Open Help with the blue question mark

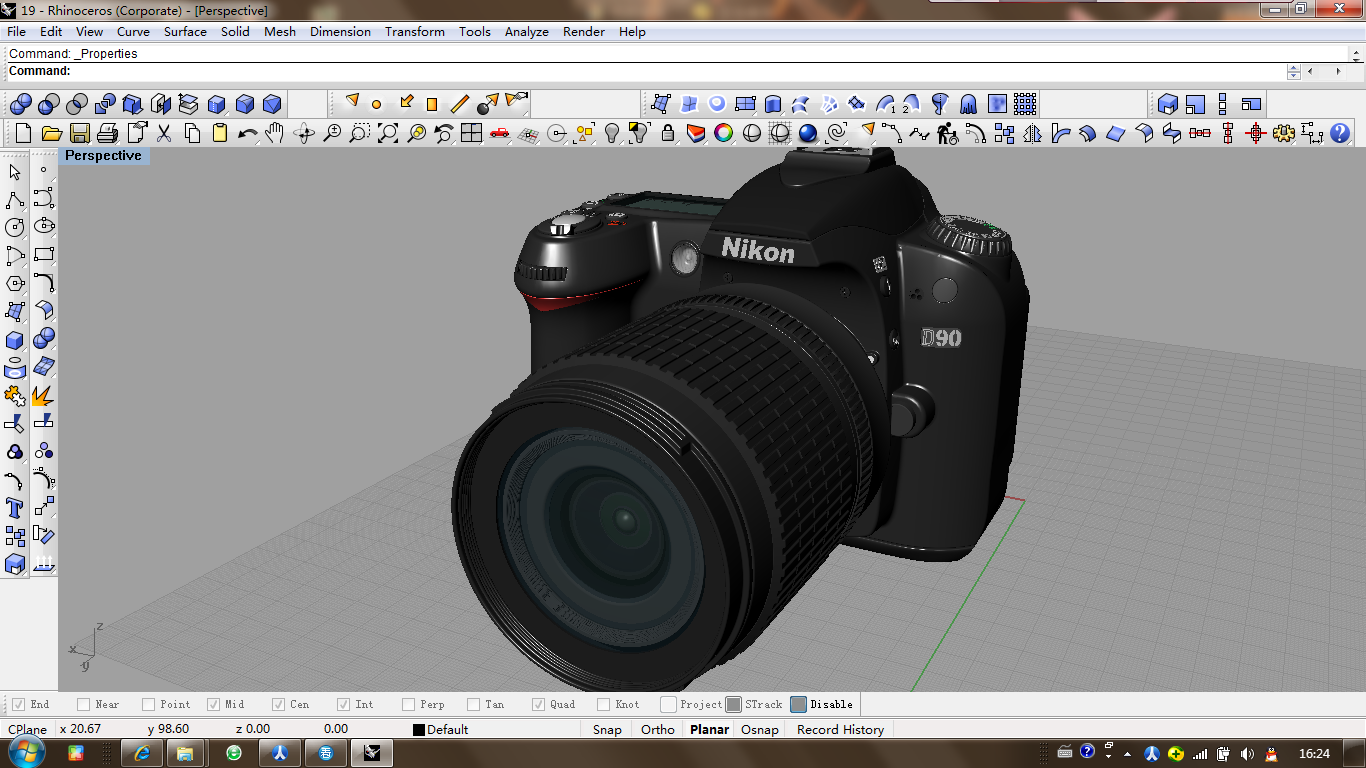click(x=1340, y=133)
